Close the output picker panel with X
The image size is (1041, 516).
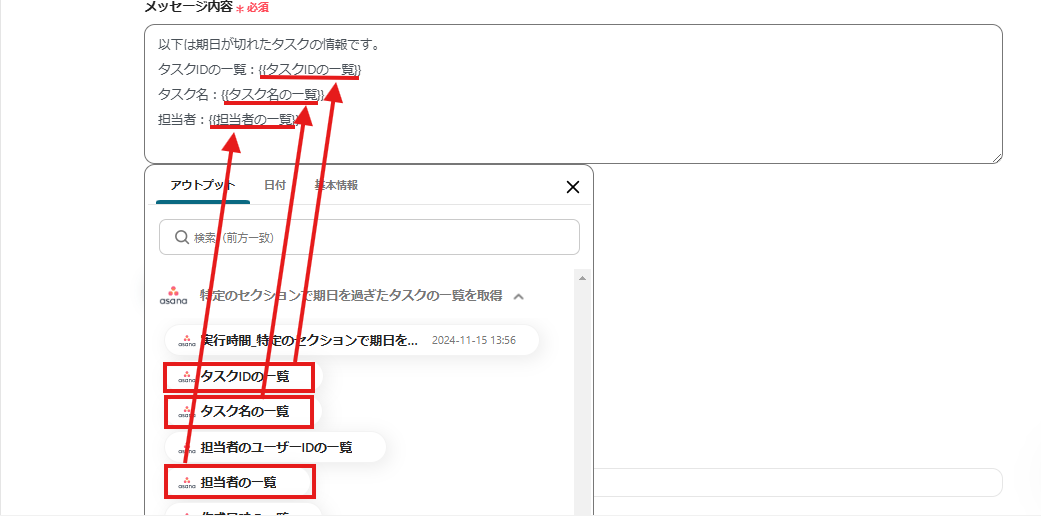572,187
